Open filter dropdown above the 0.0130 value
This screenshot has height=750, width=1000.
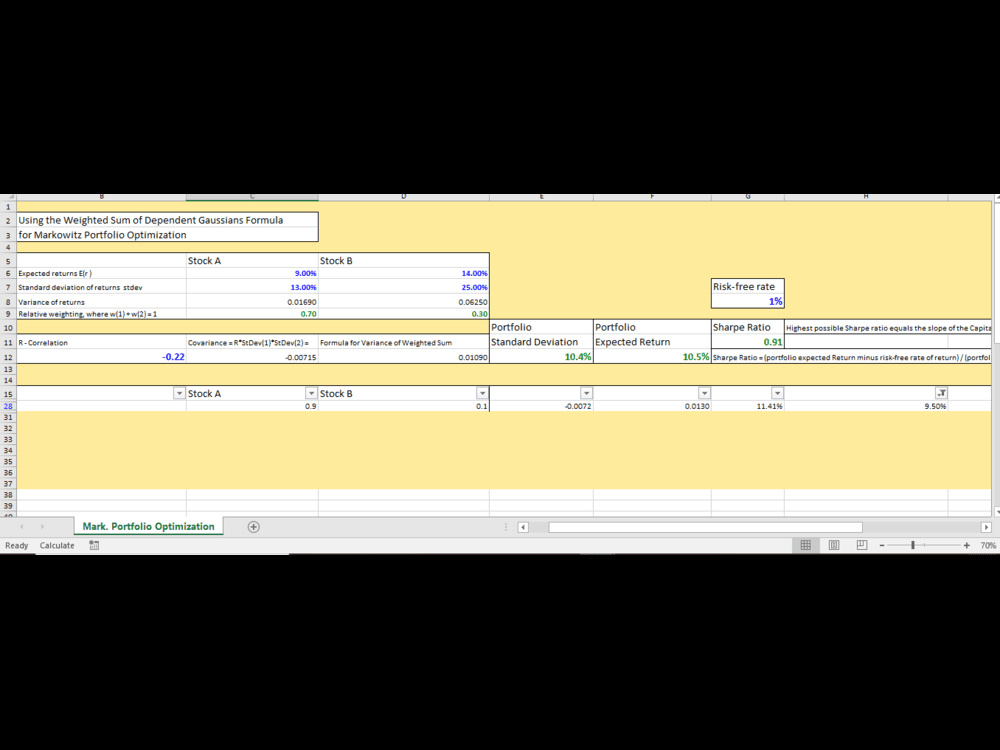[704, 393]
